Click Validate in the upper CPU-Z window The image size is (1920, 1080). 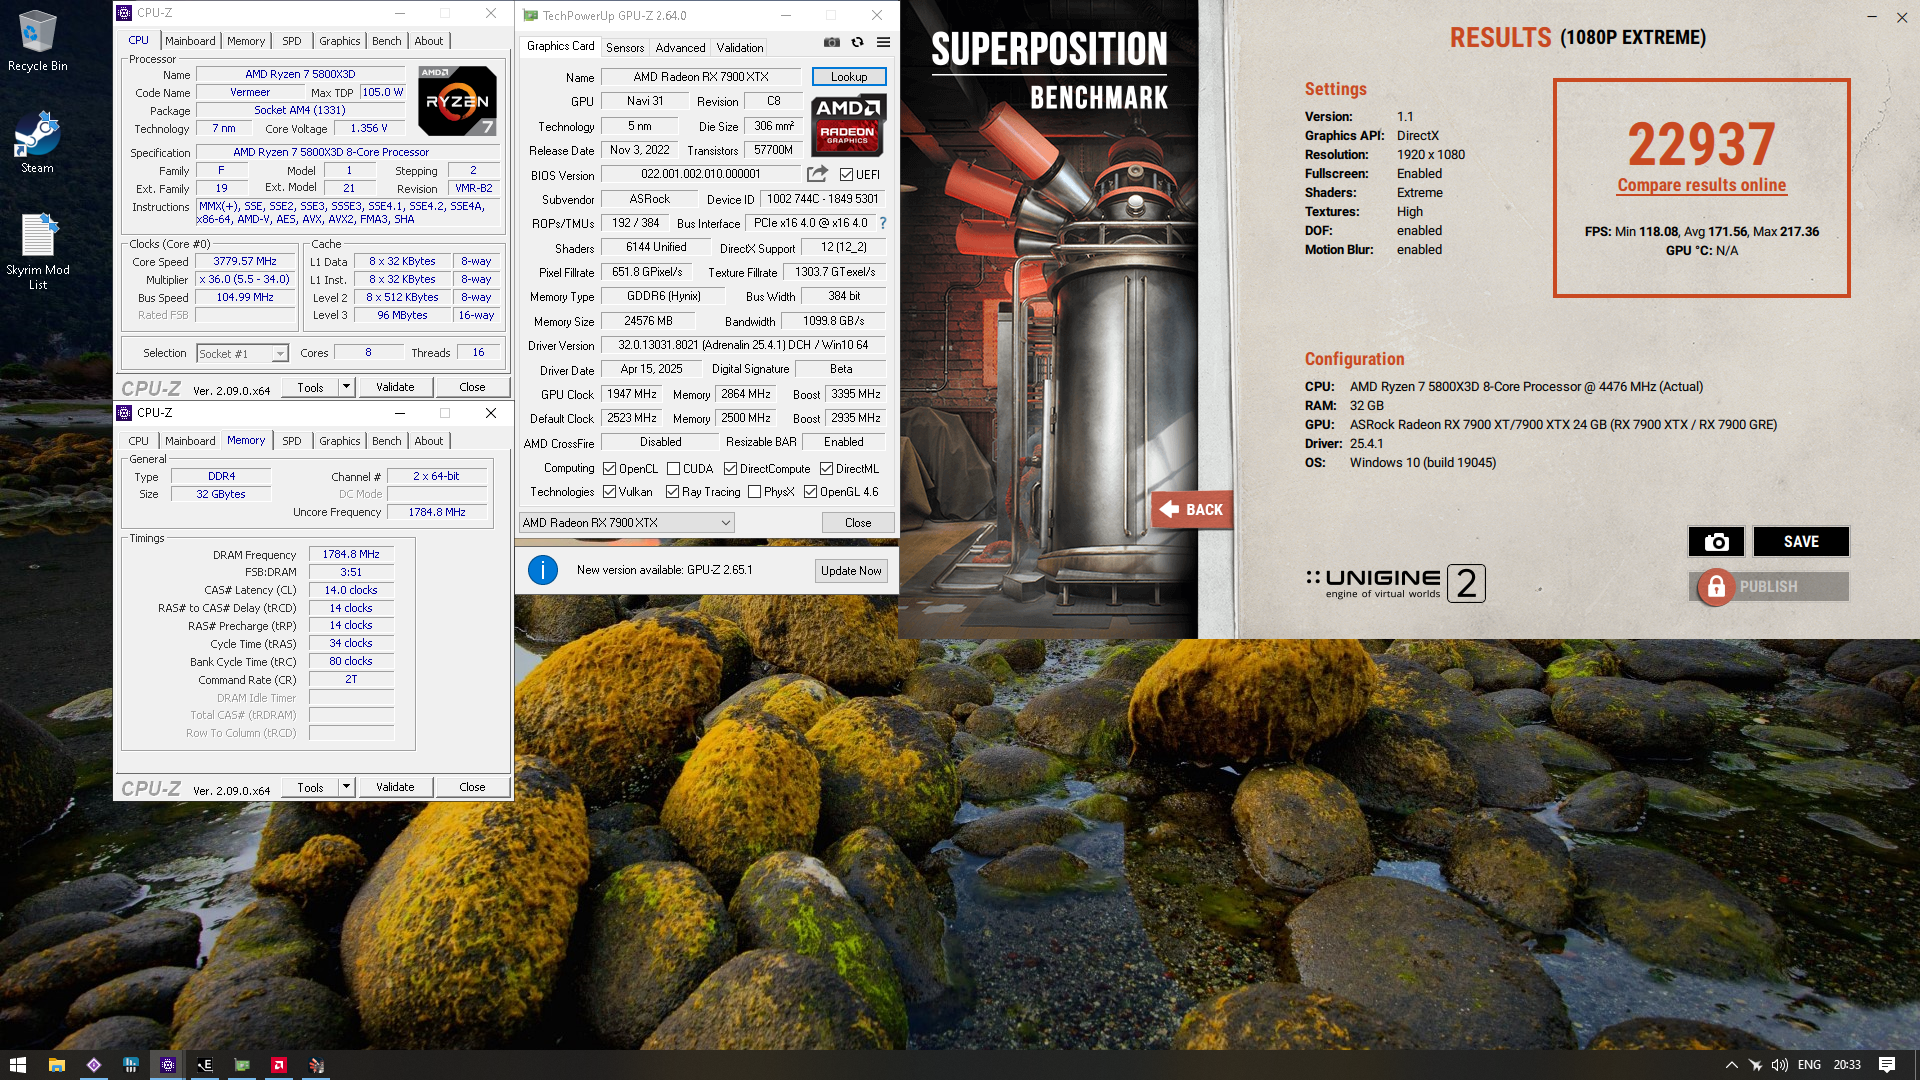[x=395, y=387]
